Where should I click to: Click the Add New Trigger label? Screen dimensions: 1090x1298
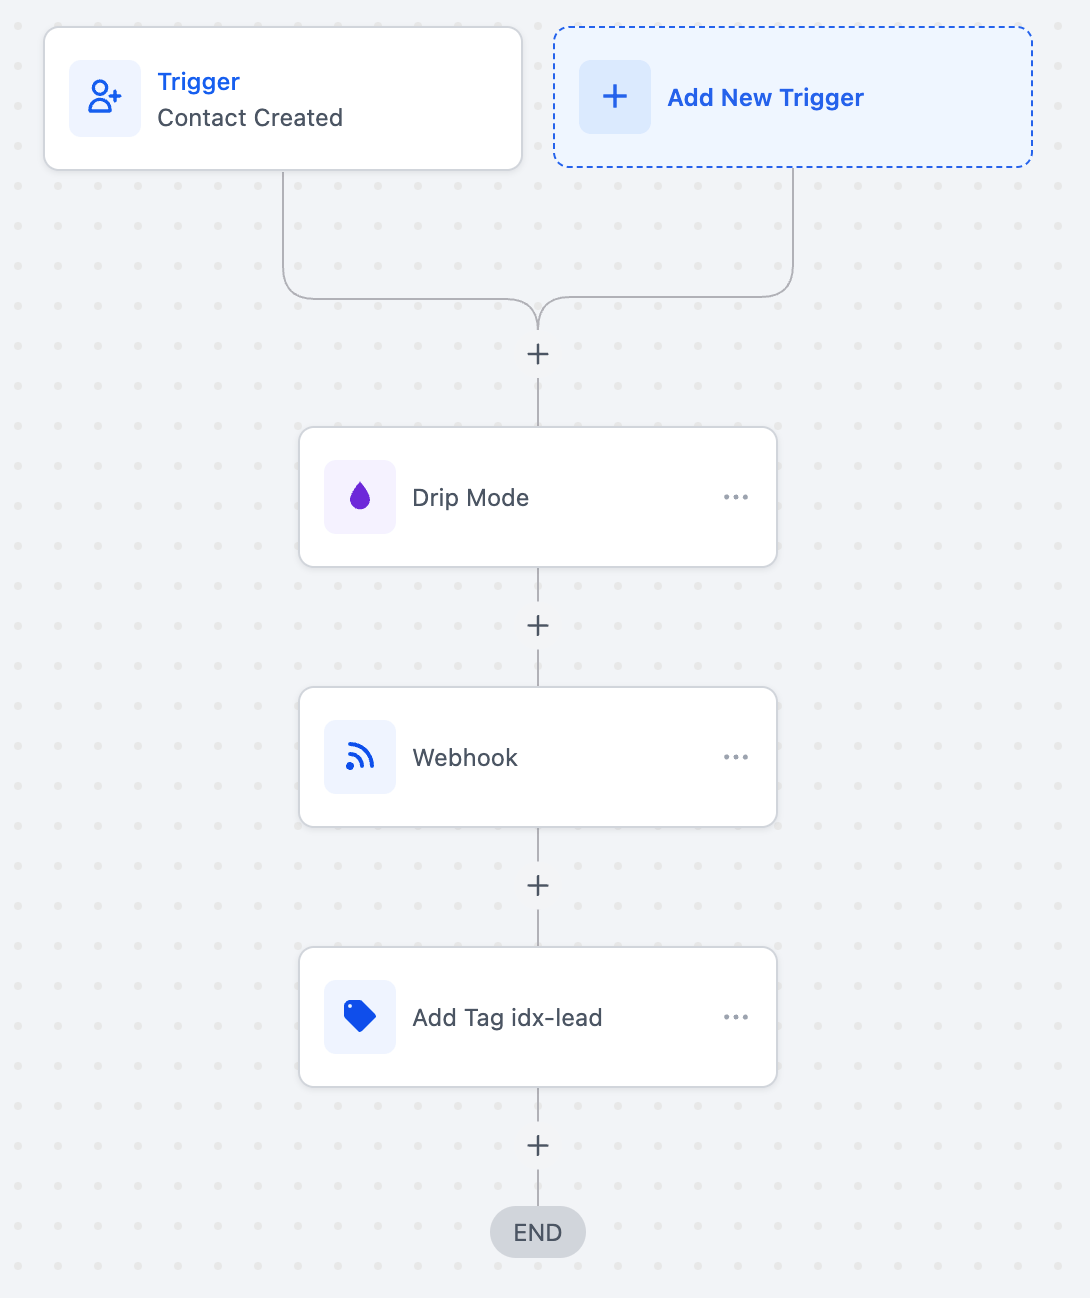pyautogui.click(x=765, y=98)
